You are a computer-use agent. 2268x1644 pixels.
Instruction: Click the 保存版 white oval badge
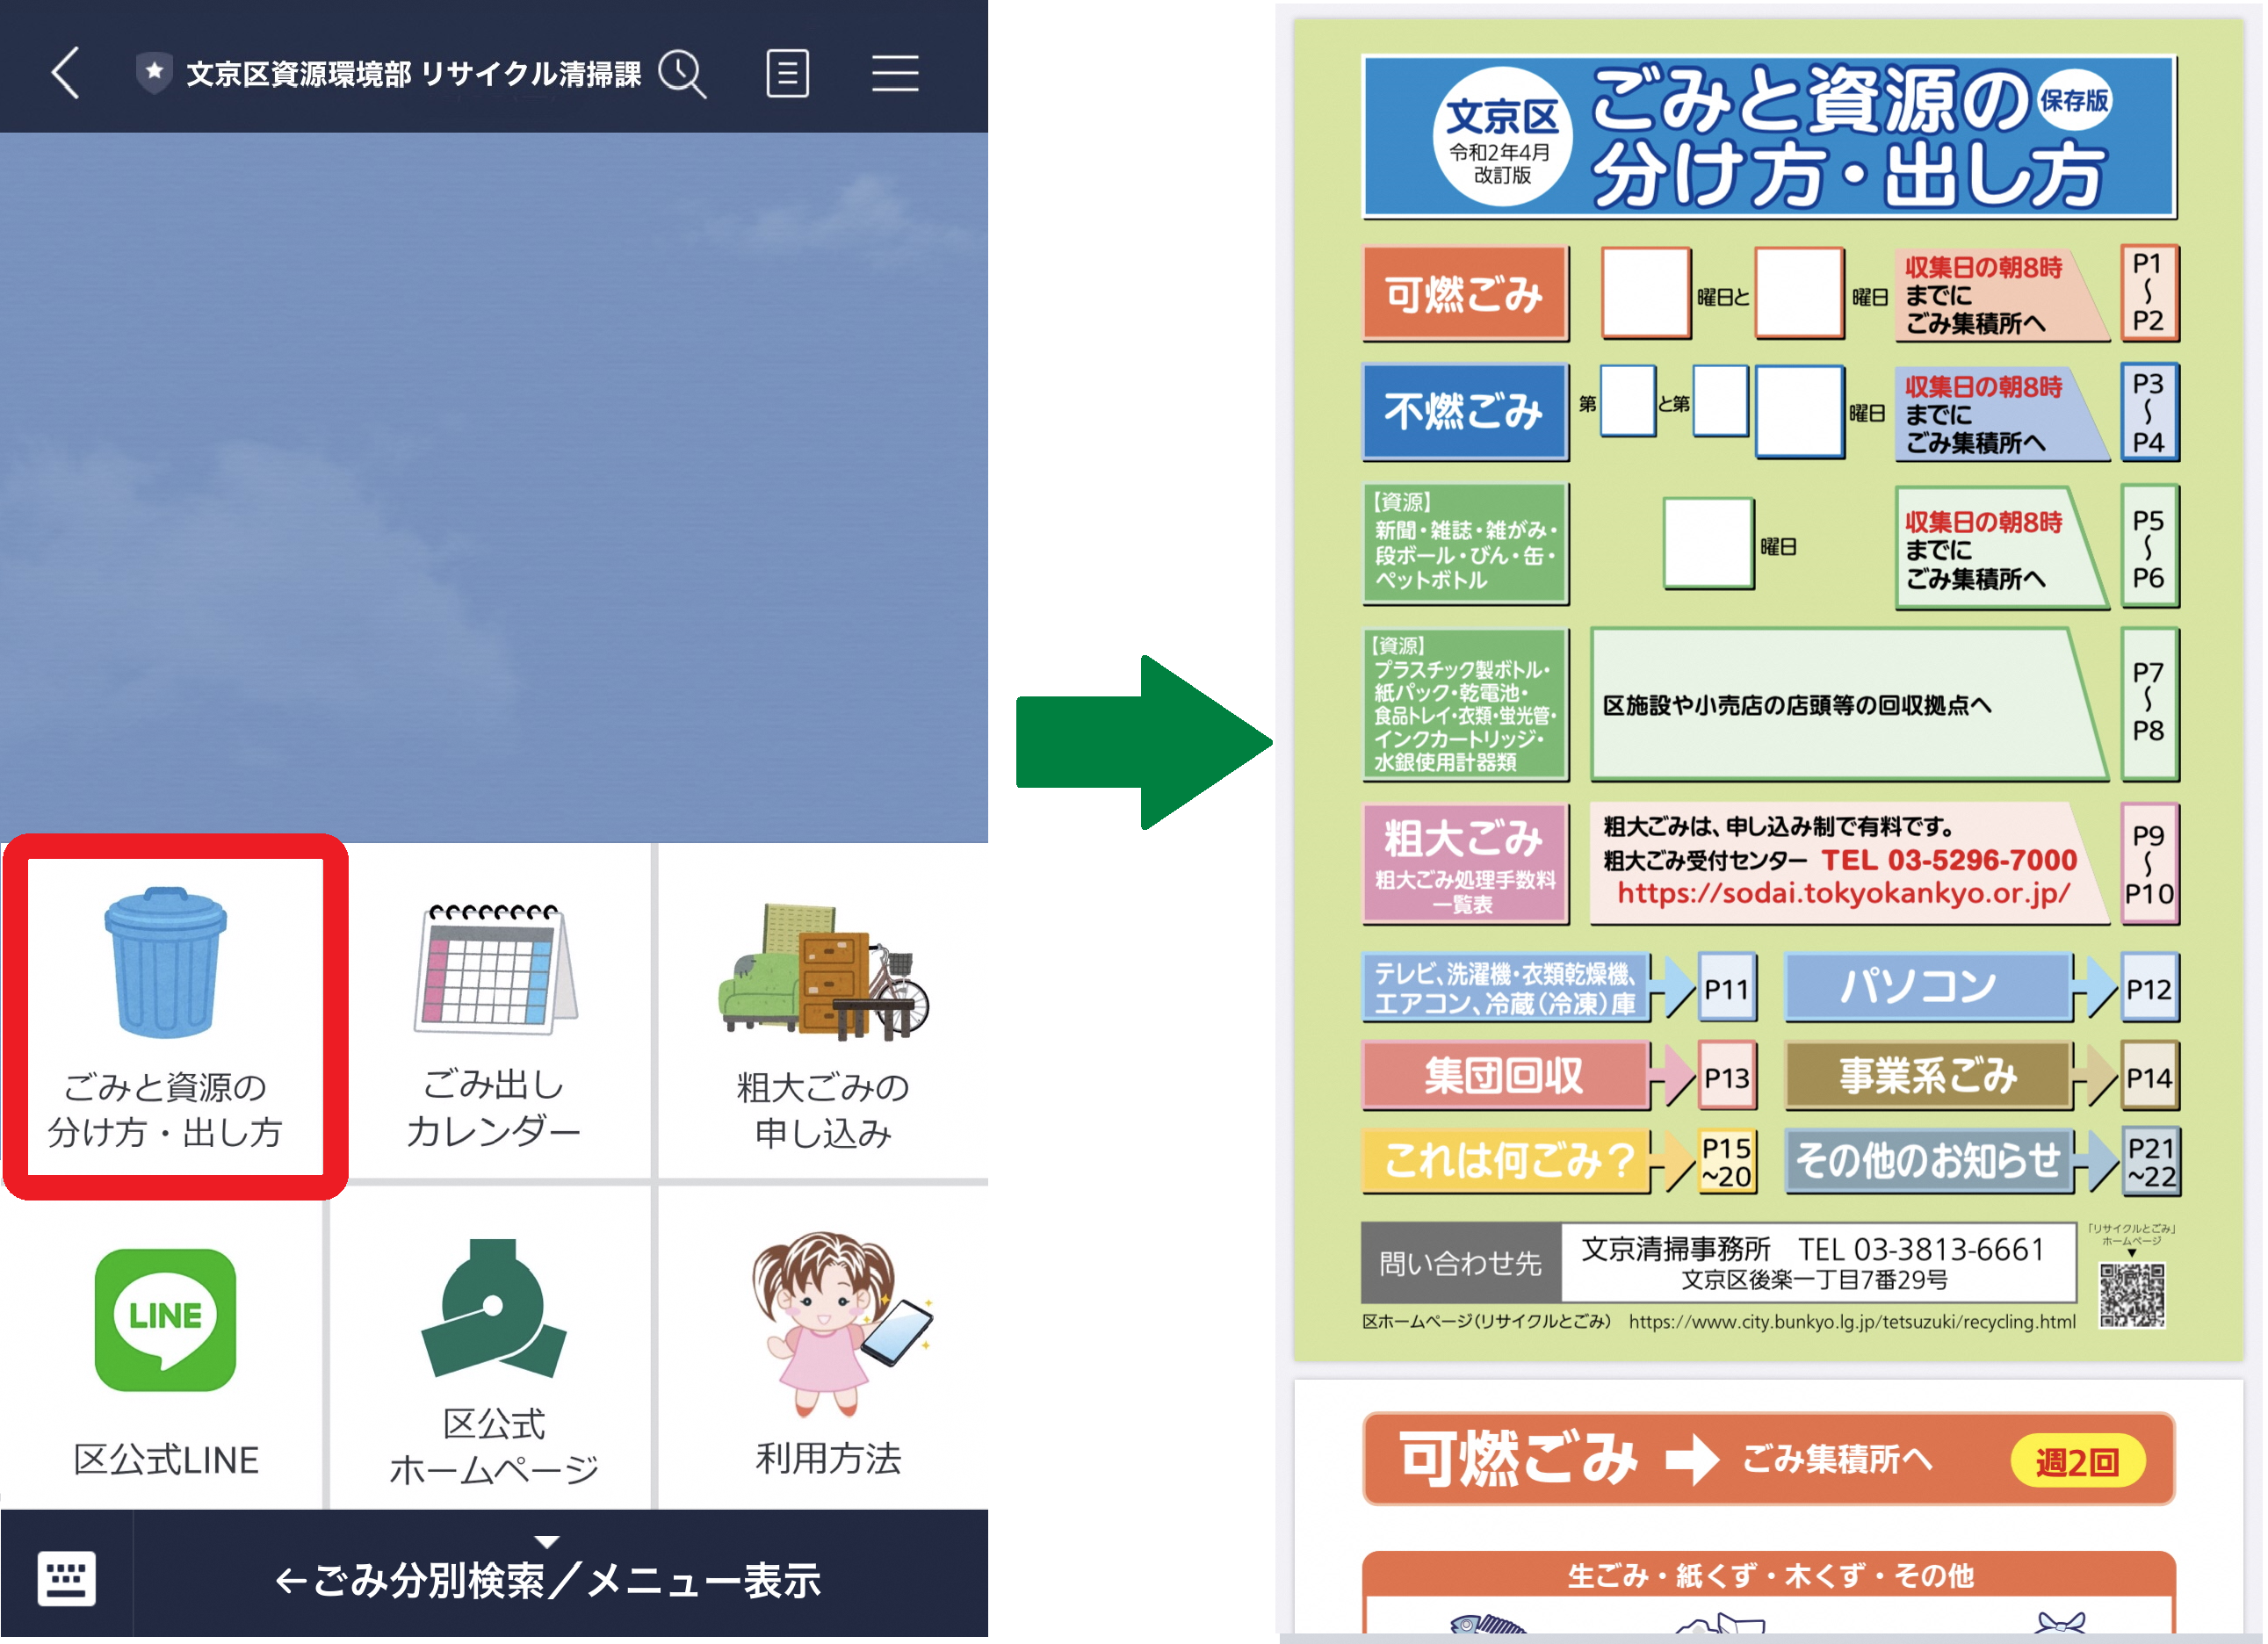[2076, 101]
